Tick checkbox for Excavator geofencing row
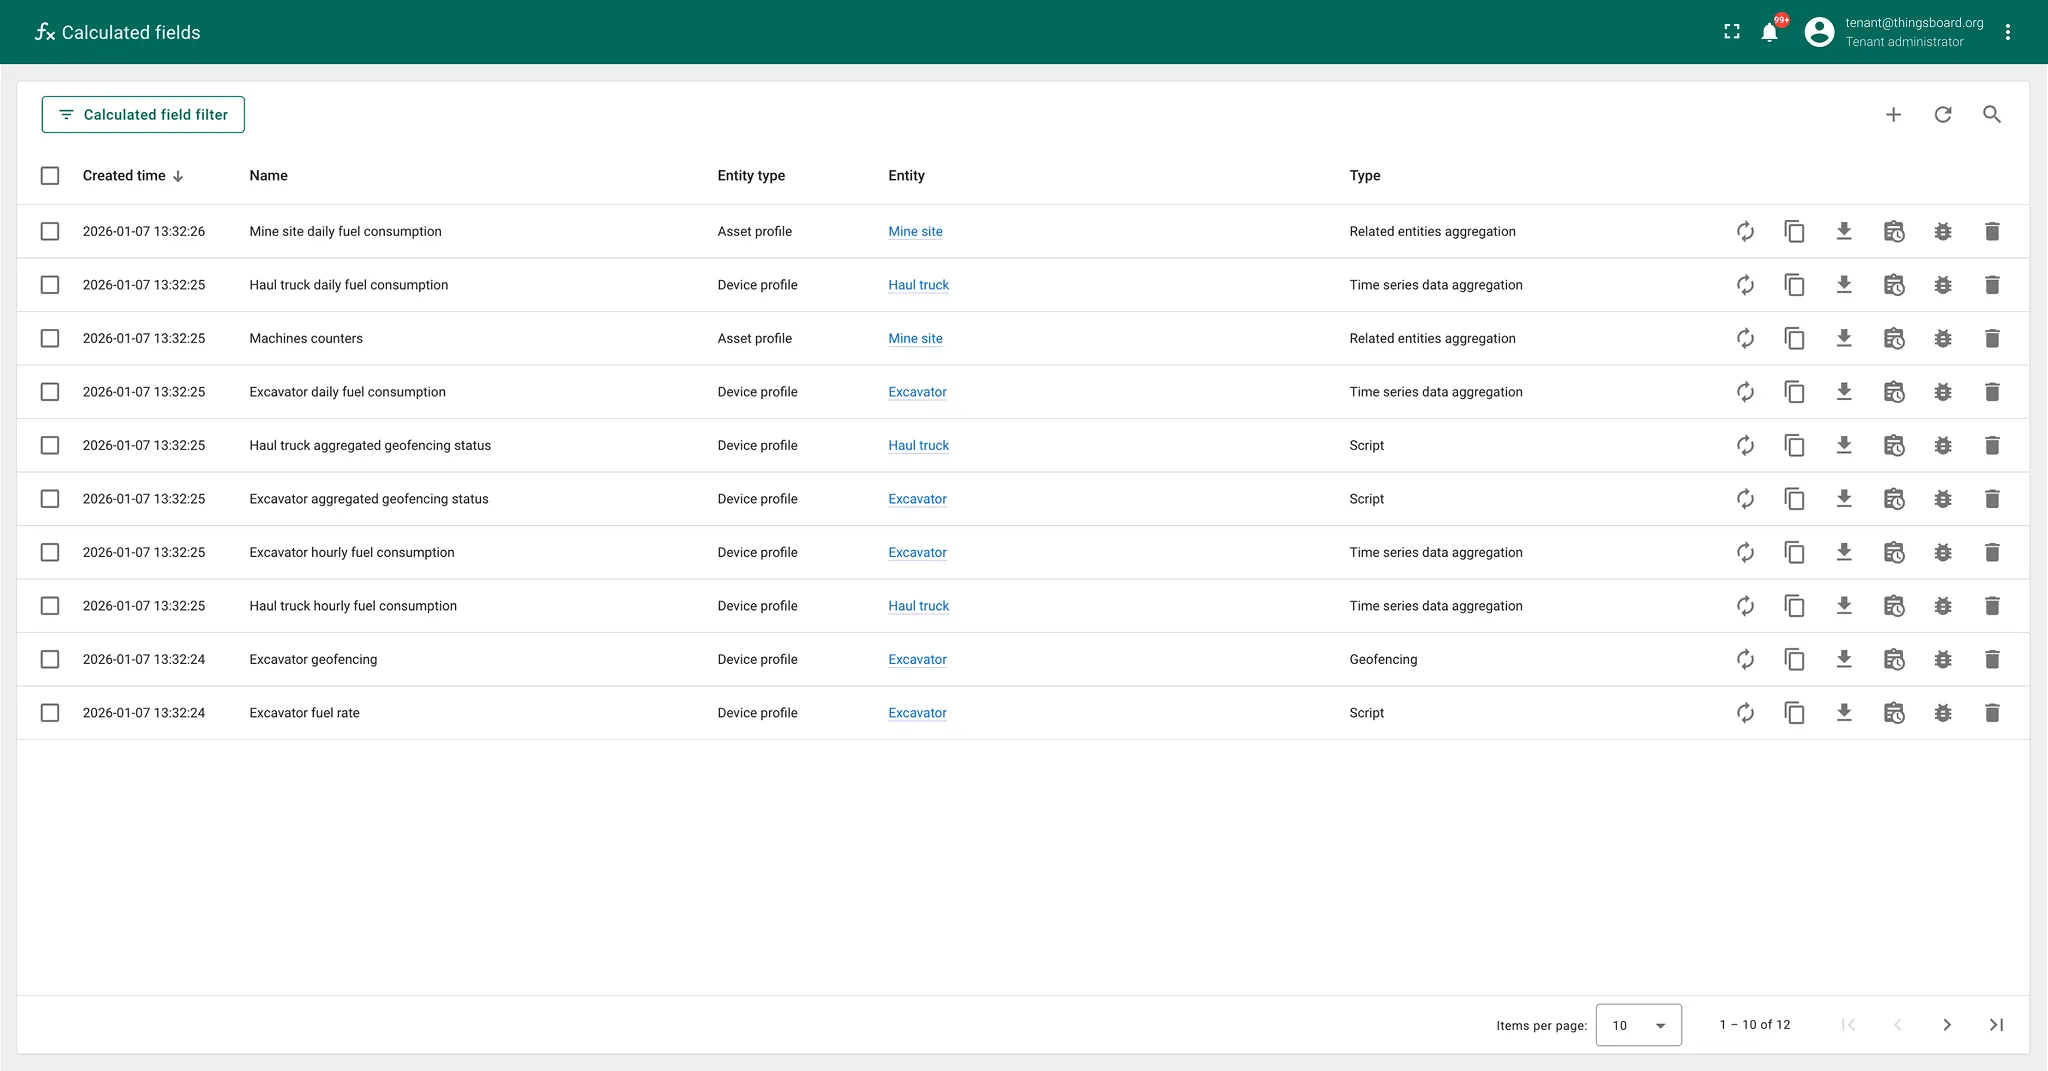2048x1071 pixels. (50, 660)
